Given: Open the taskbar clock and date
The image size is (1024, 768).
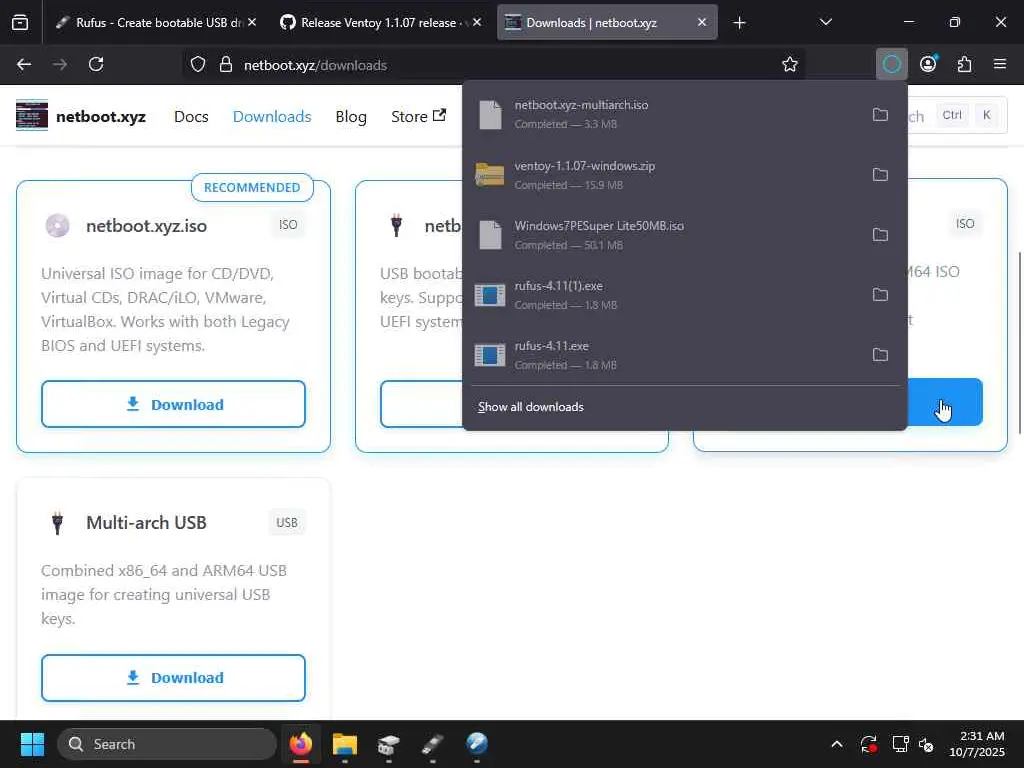Looking at the screenshot, I should [977, 744].
